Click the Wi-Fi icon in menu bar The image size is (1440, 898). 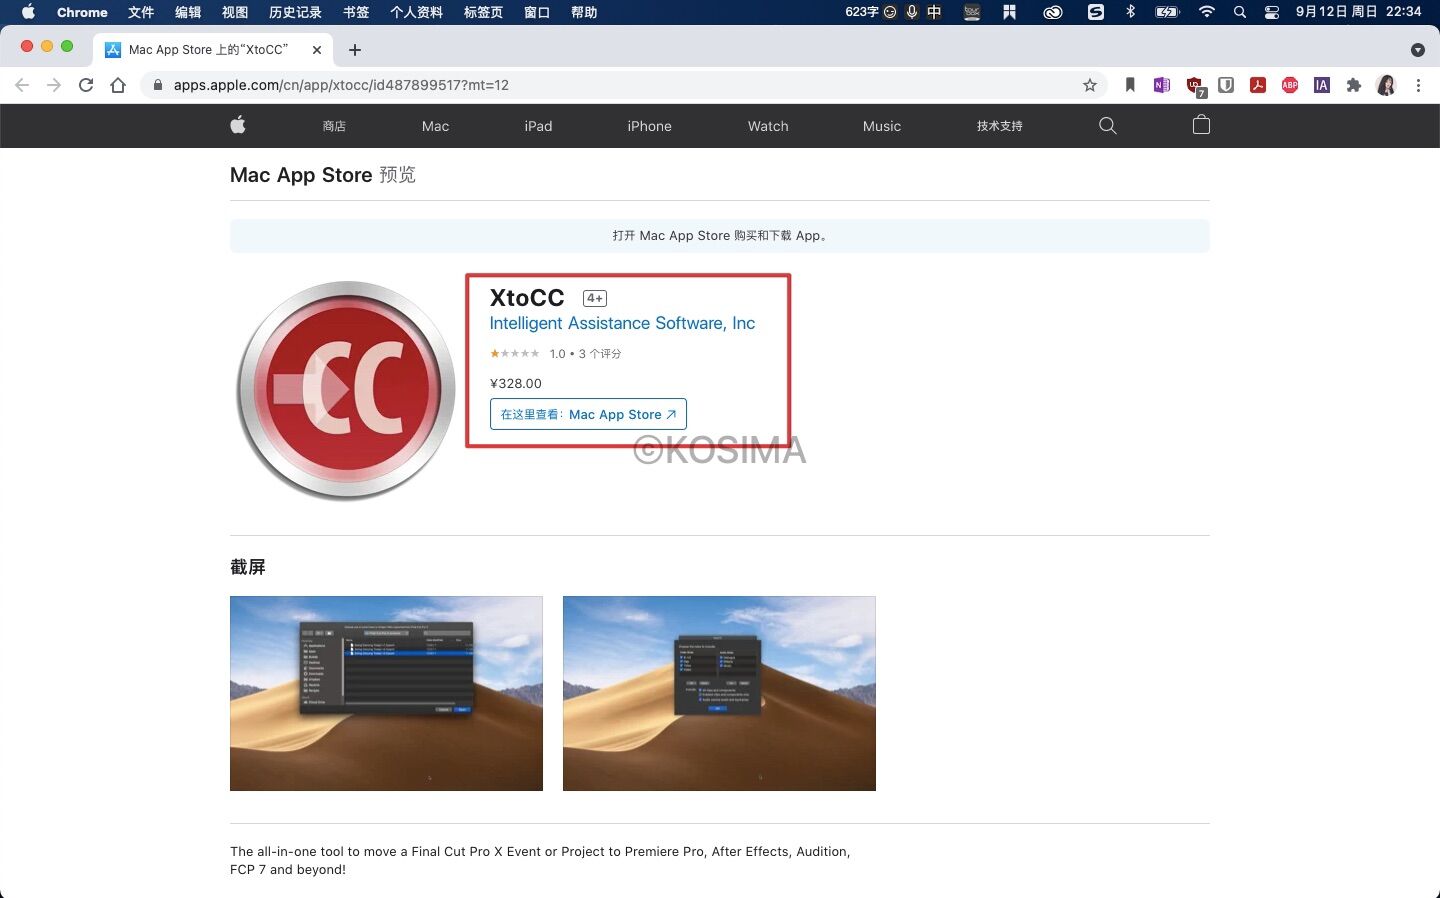1206,12
